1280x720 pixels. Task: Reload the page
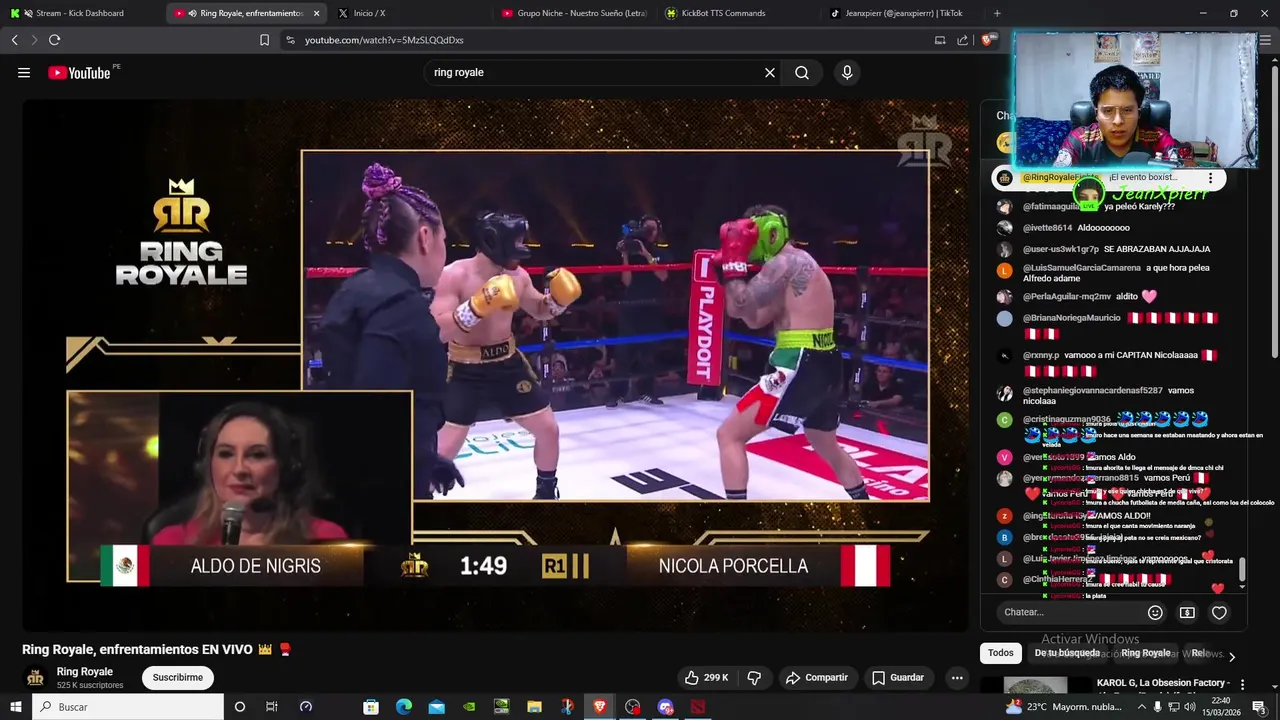(54, 40)
